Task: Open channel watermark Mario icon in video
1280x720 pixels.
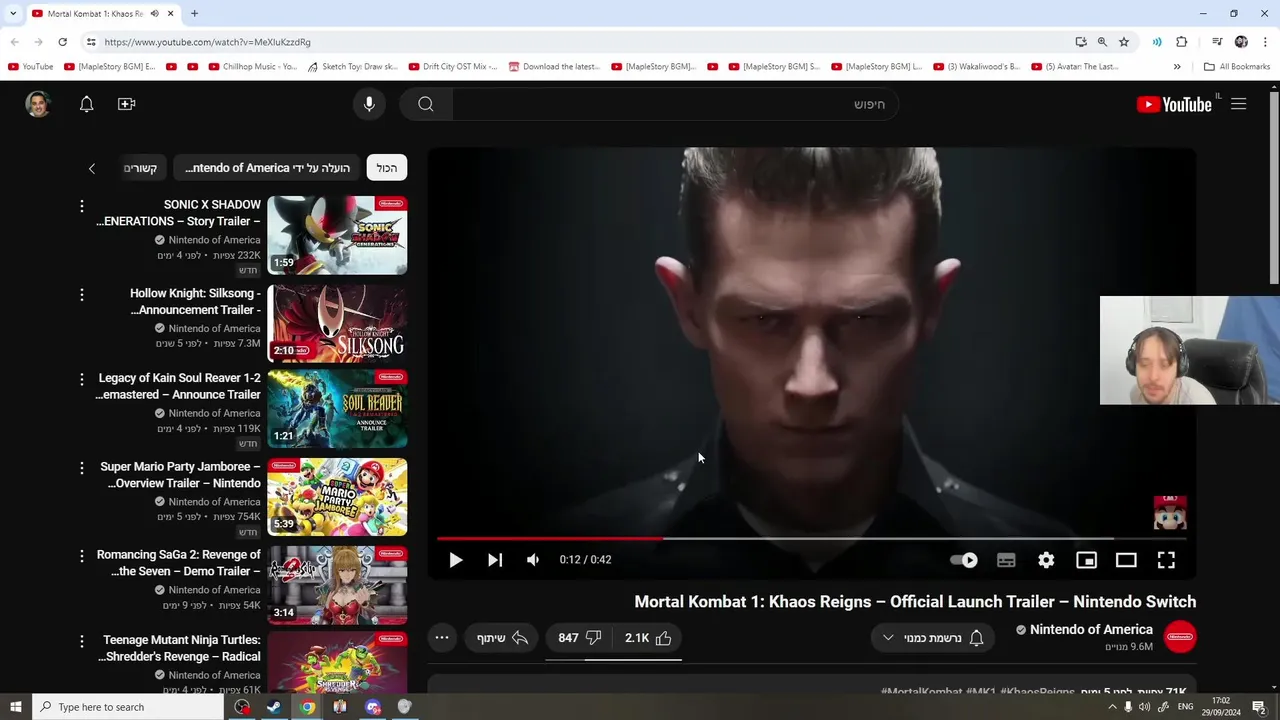Action: coord(1170,512)
